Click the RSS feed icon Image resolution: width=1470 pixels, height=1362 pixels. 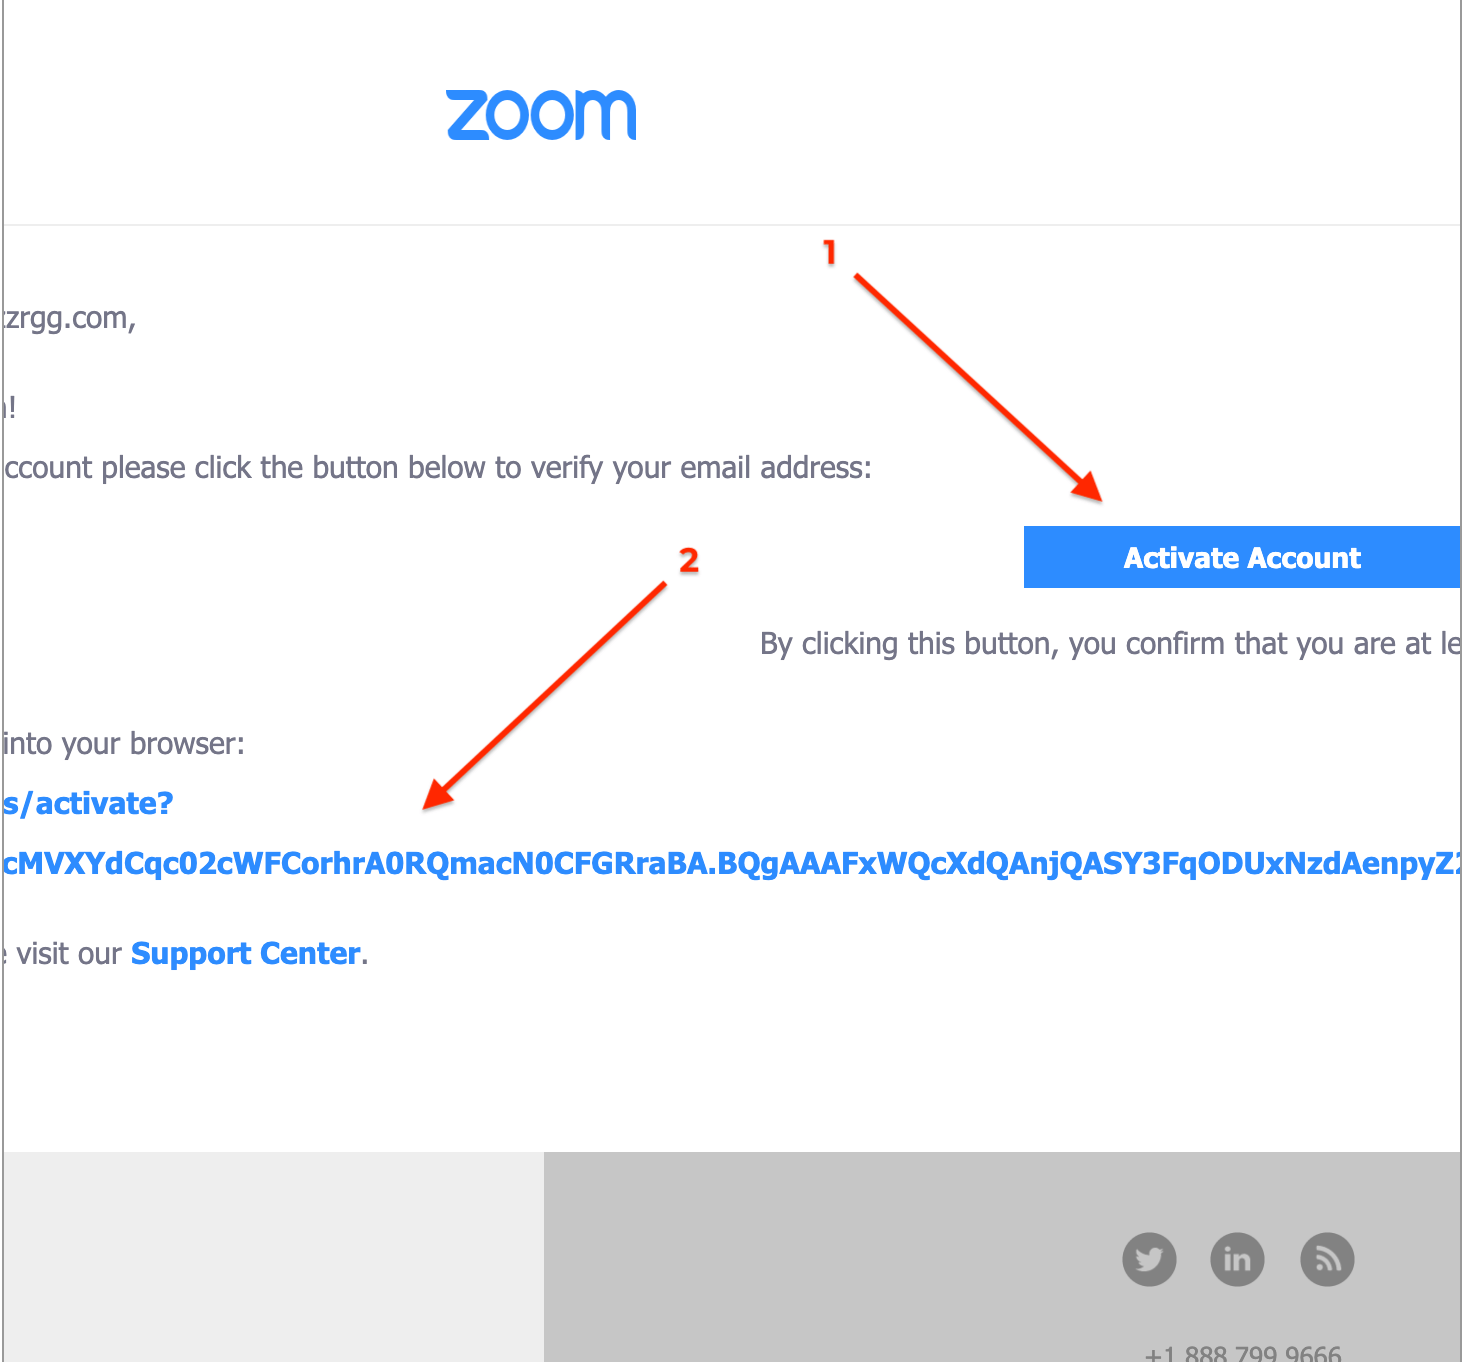[1327, 1259]
